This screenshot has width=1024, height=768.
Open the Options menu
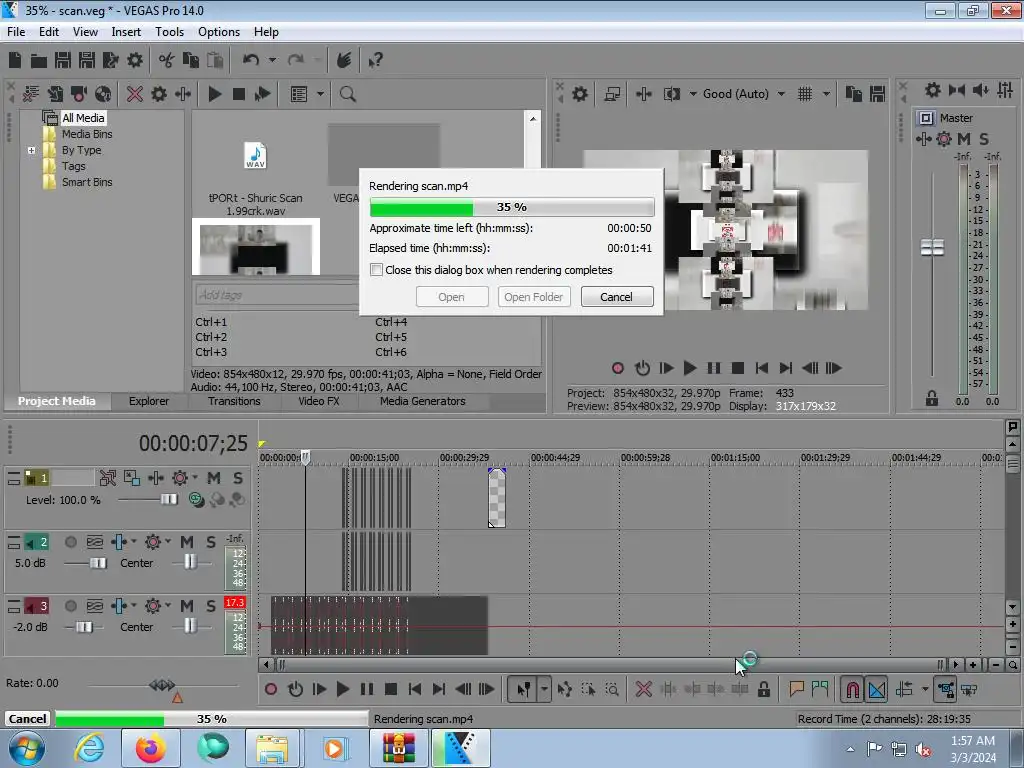point(219,31)
